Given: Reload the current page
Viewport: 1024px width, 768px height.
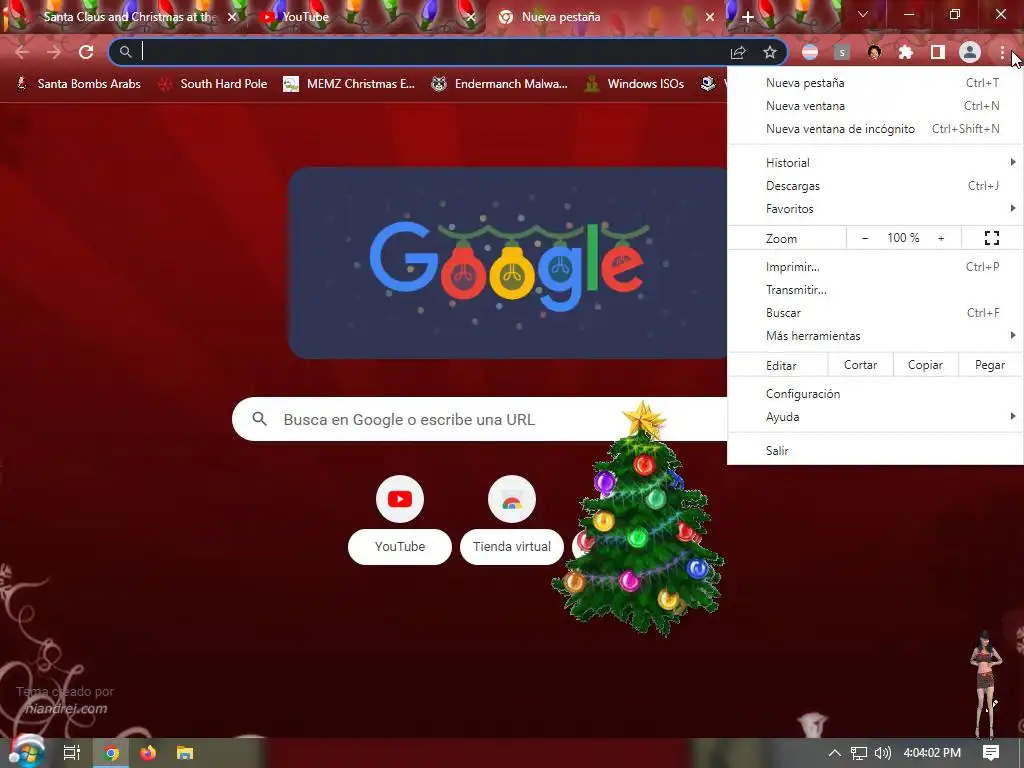Looking at the screenshot, I should point(86,52).
